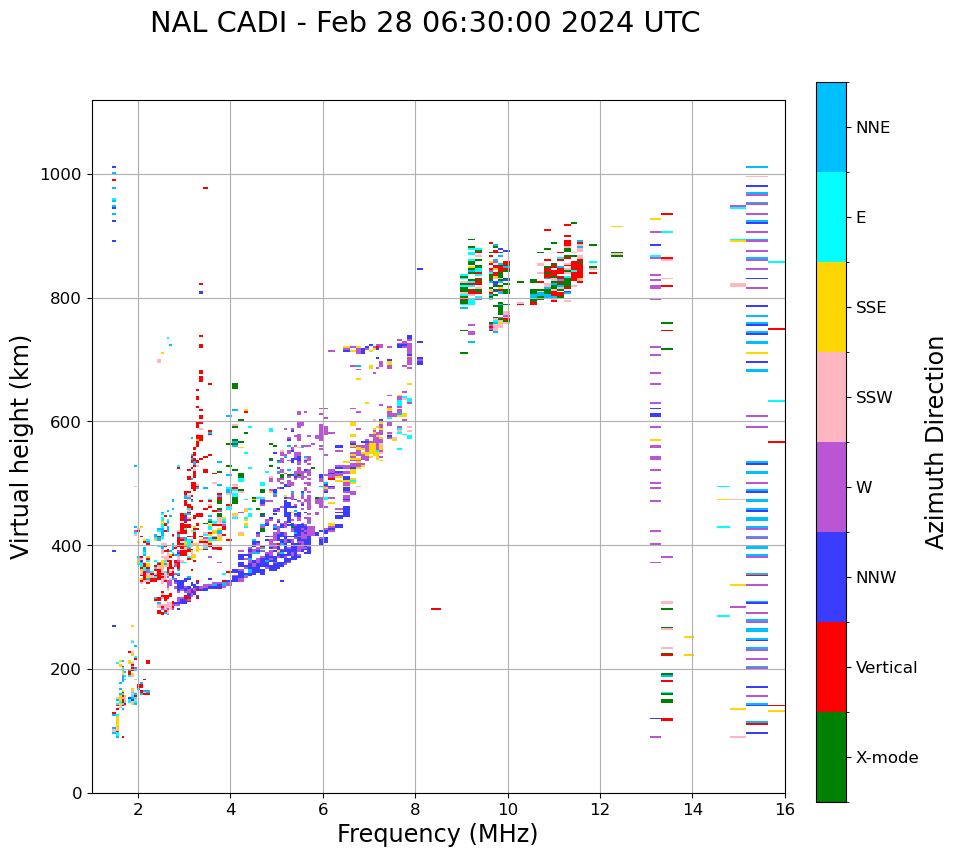Select the Virtual height (km) axis label

[x=21, y=447]
